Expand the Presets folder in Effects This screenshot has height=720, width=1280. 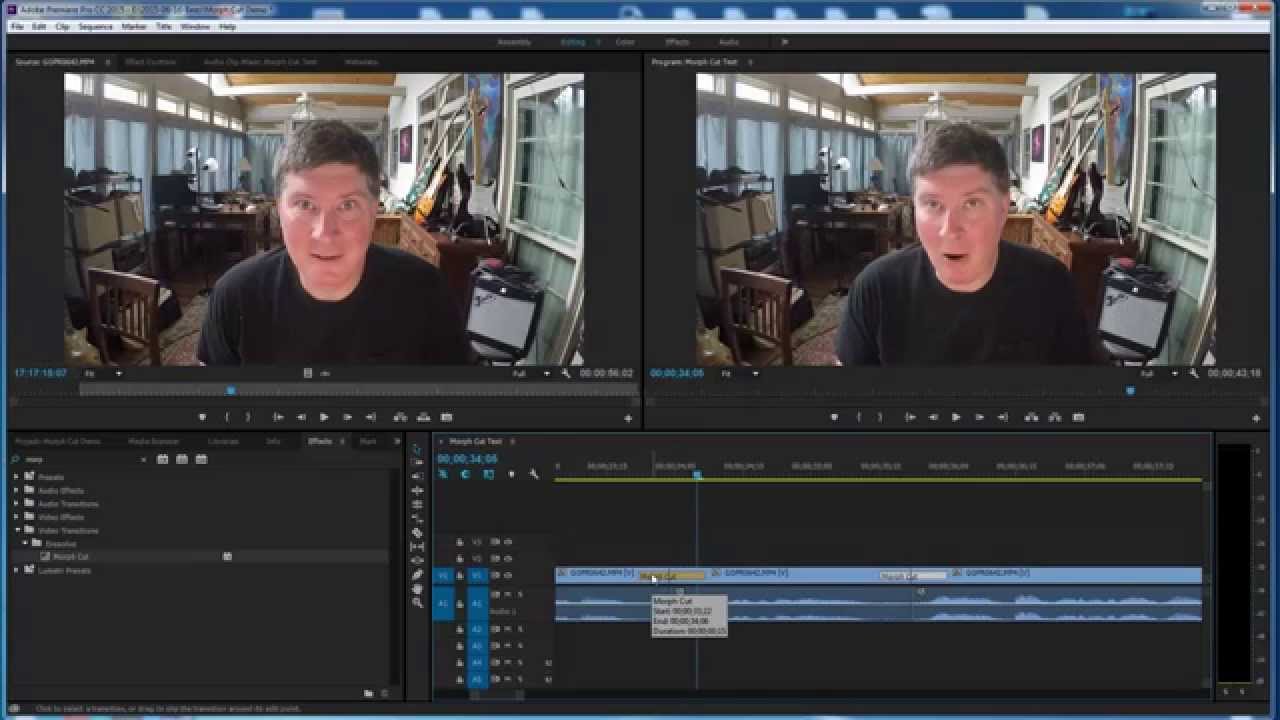click(16, 477)
